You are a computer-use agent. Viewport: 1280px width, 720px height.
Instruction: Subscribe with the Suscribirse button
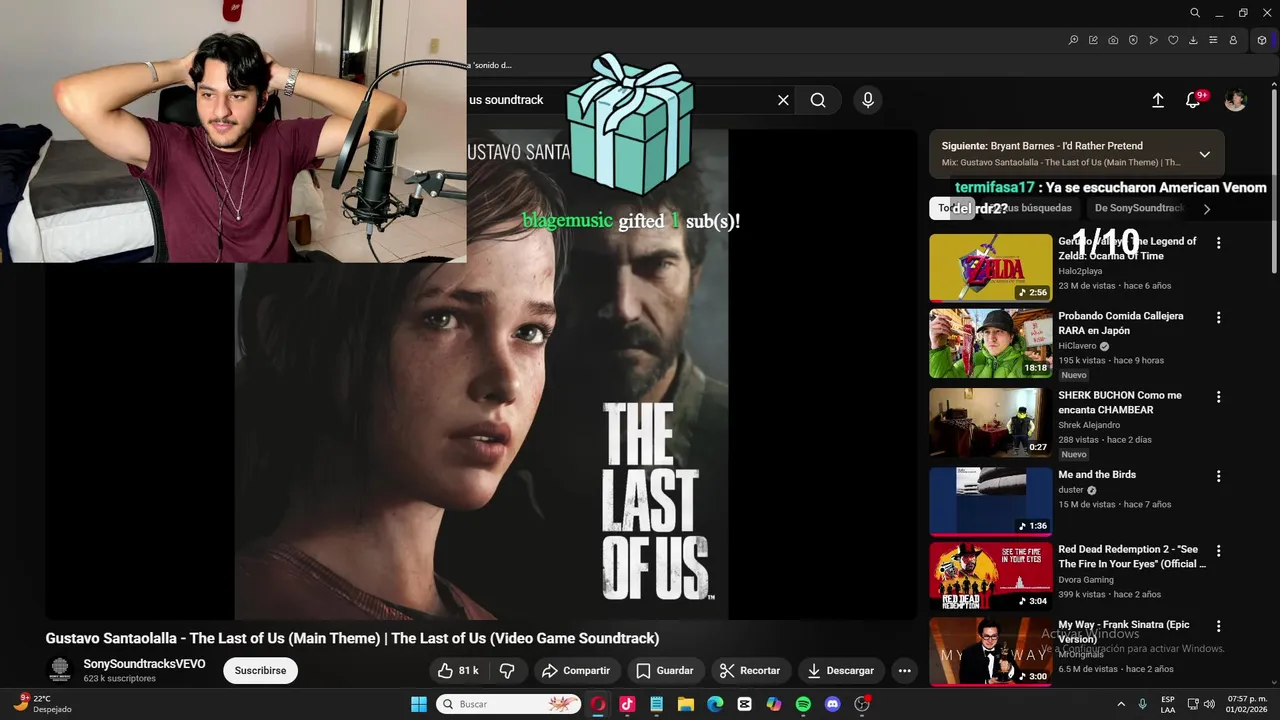tap(260, 671)
